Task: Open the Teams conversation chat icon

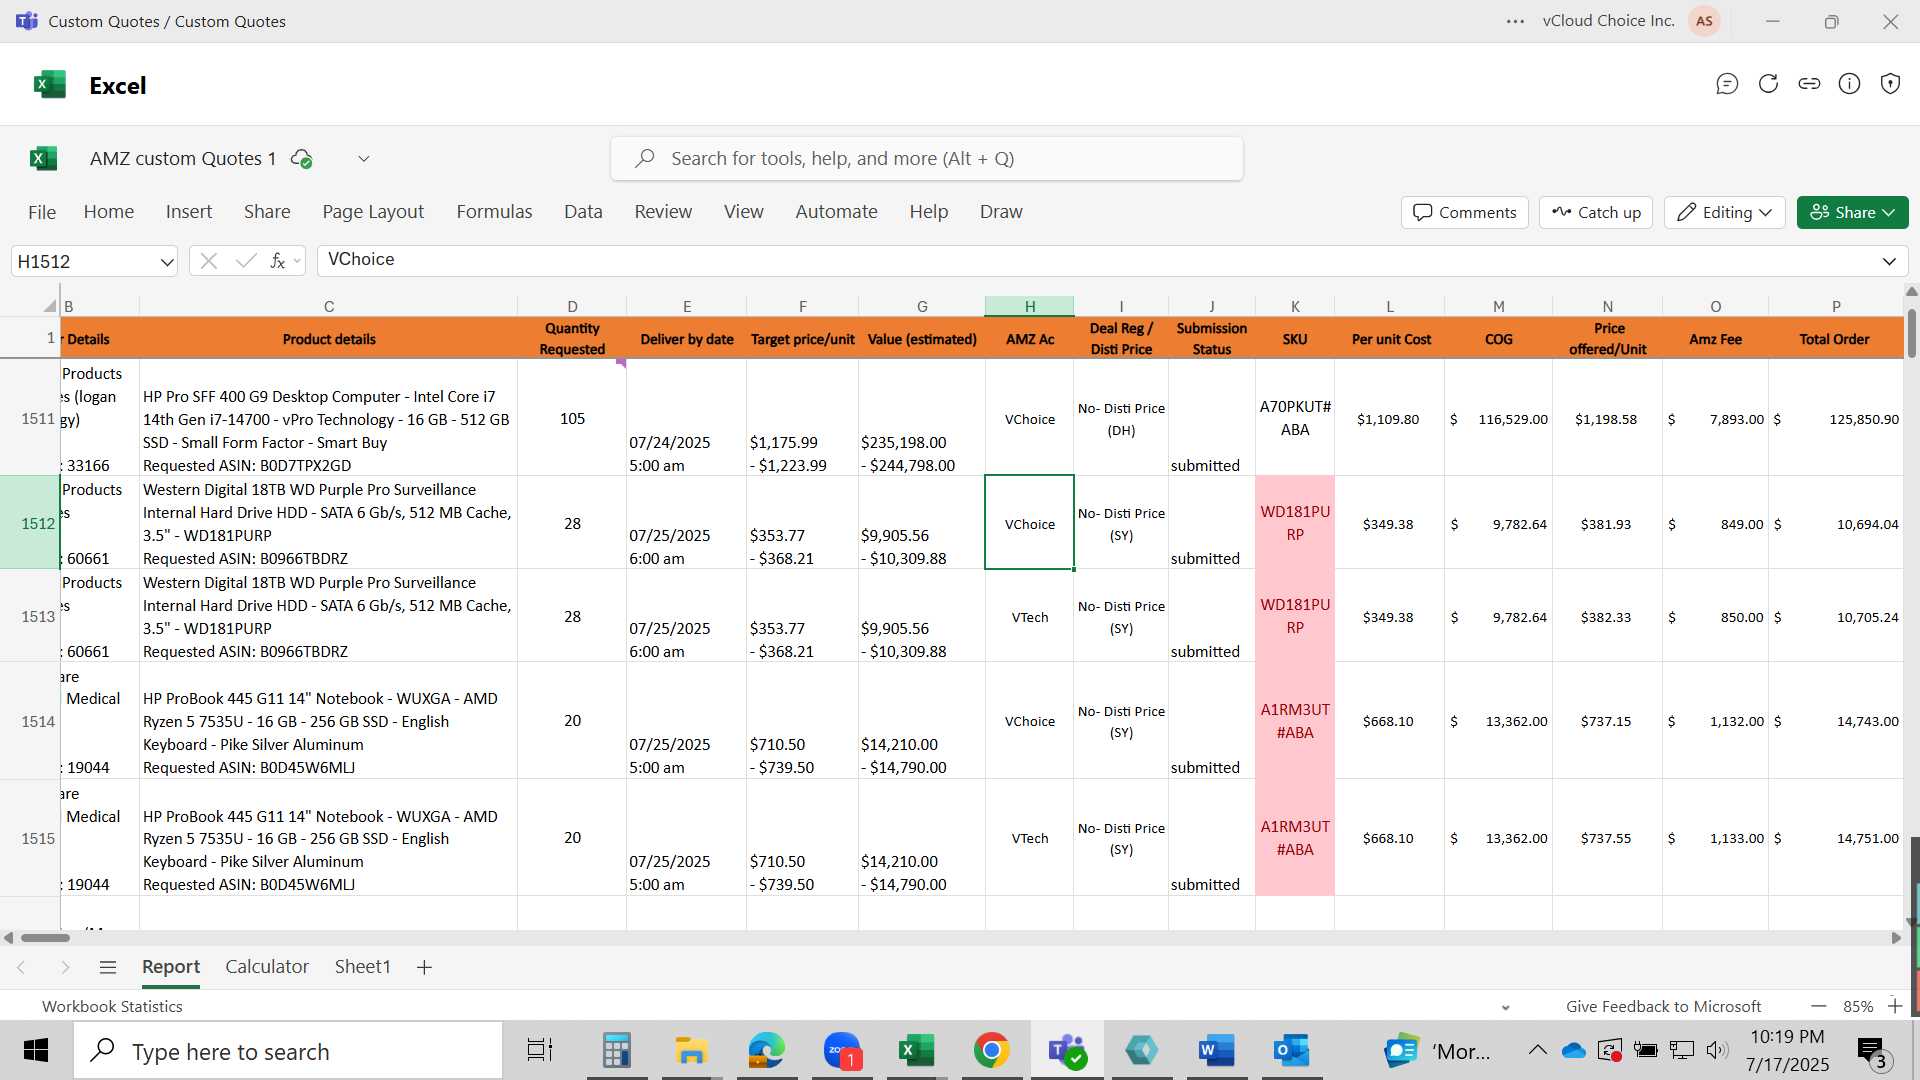Action: click(1727, 84)
